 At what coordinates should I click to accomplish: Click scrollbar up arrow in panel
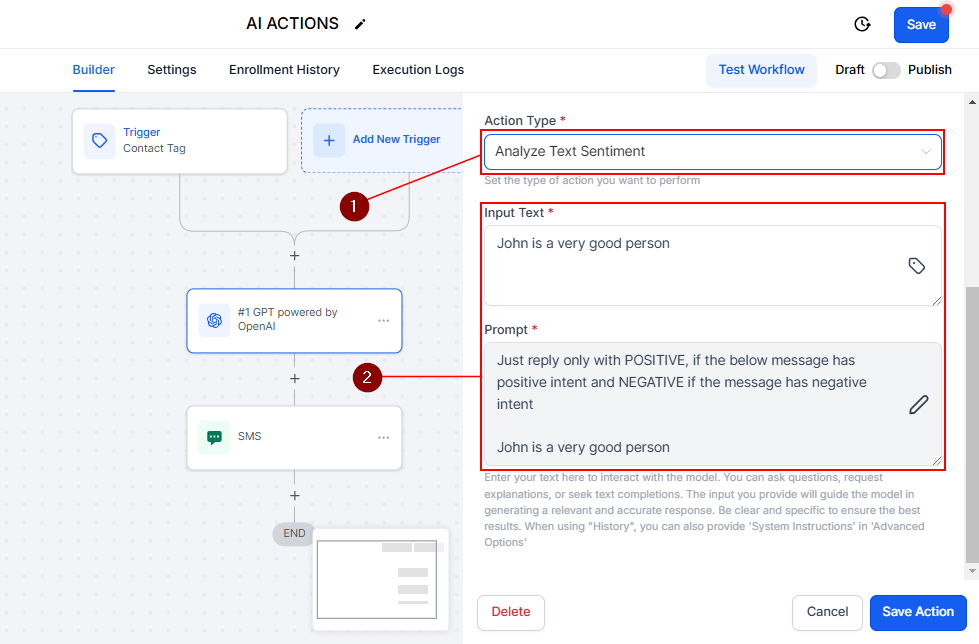(x=972, y=101)
